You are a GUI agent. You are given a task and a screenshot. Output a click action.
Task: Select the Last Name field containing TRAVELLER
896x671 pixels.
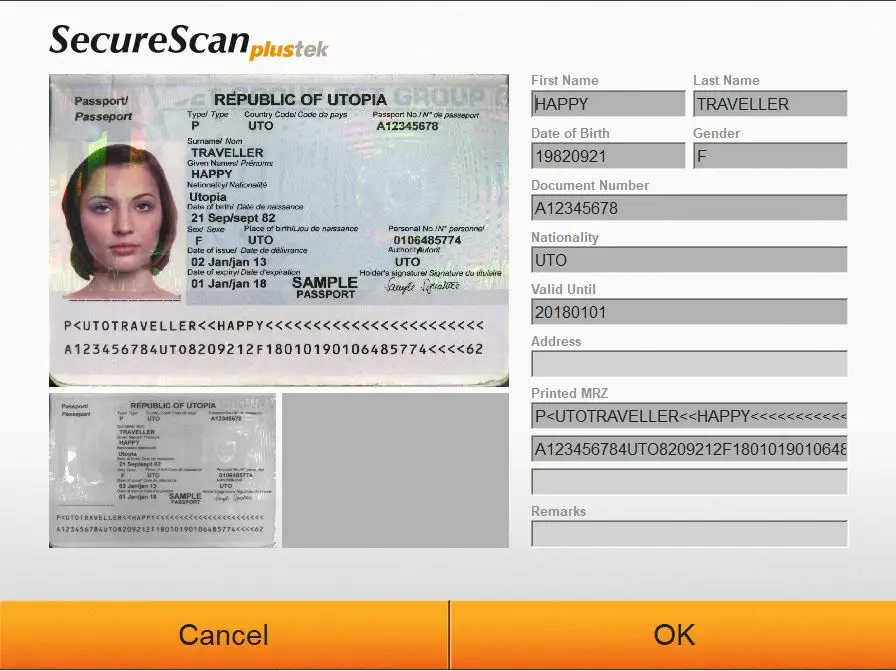tap(770, 103)
